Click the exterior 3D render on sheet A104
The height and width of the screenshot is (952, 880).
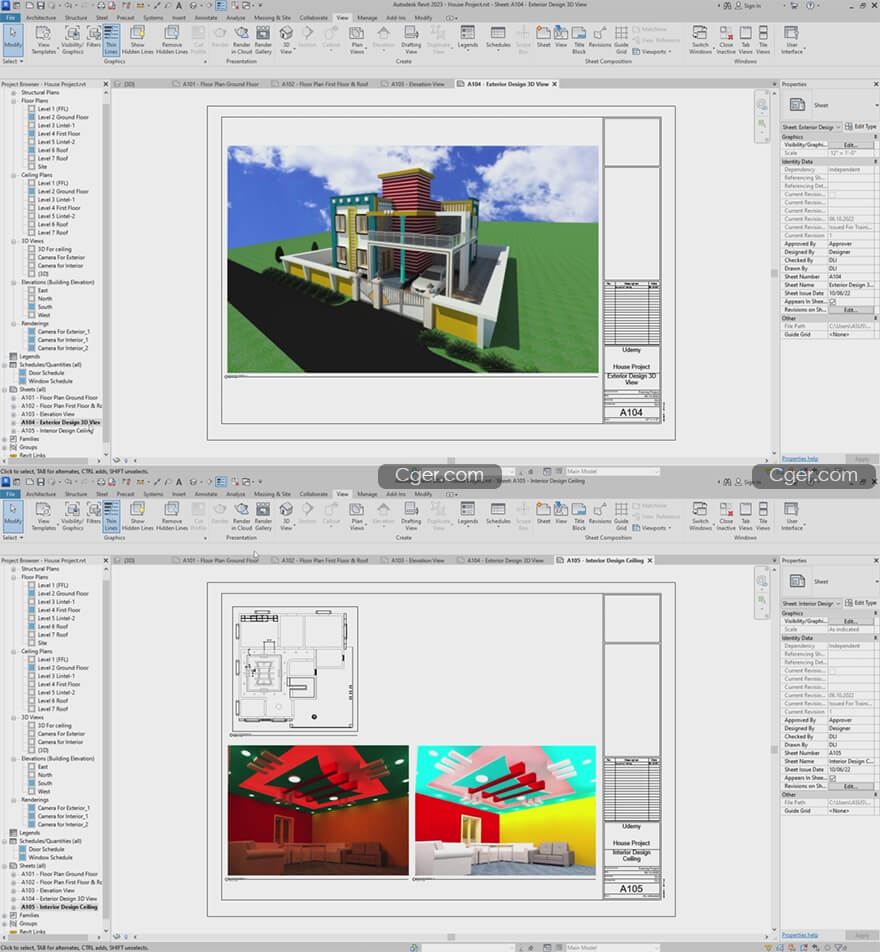tap(412, 259)
